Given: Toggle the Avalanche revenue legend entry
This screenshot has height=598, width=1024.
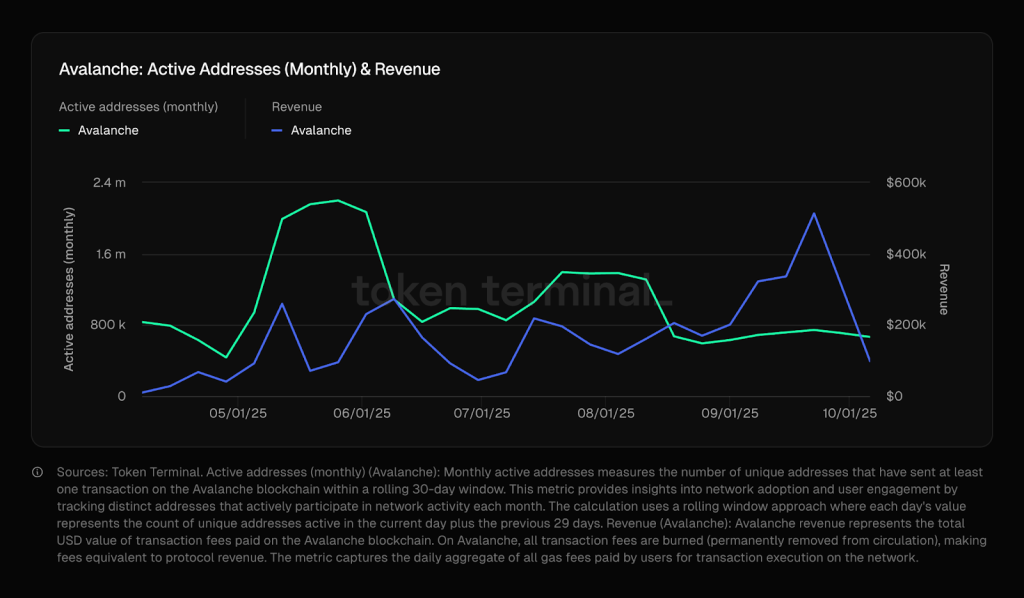Looking at the screenshot, I should 320,130.
